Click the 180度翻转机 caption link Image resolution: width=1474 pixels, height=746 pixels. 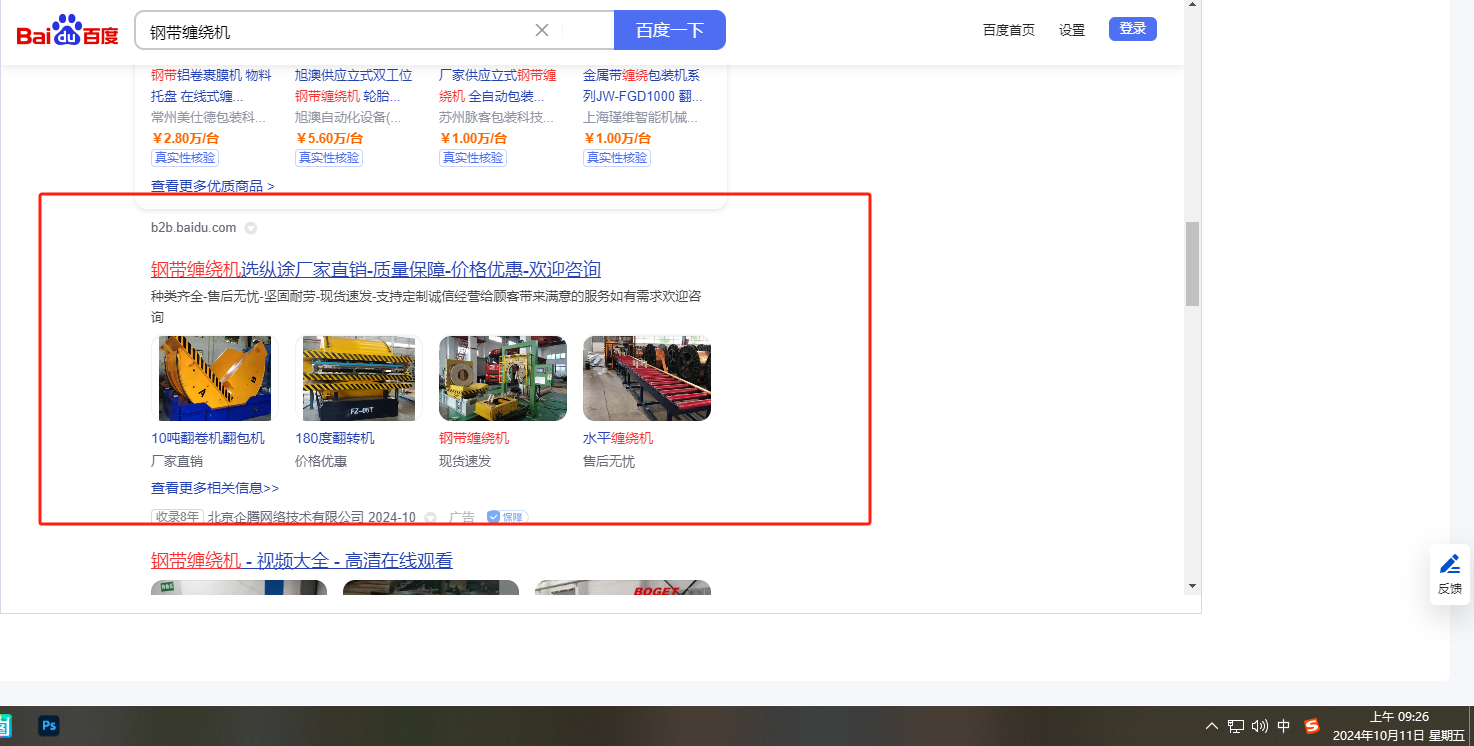pos(335,438)
